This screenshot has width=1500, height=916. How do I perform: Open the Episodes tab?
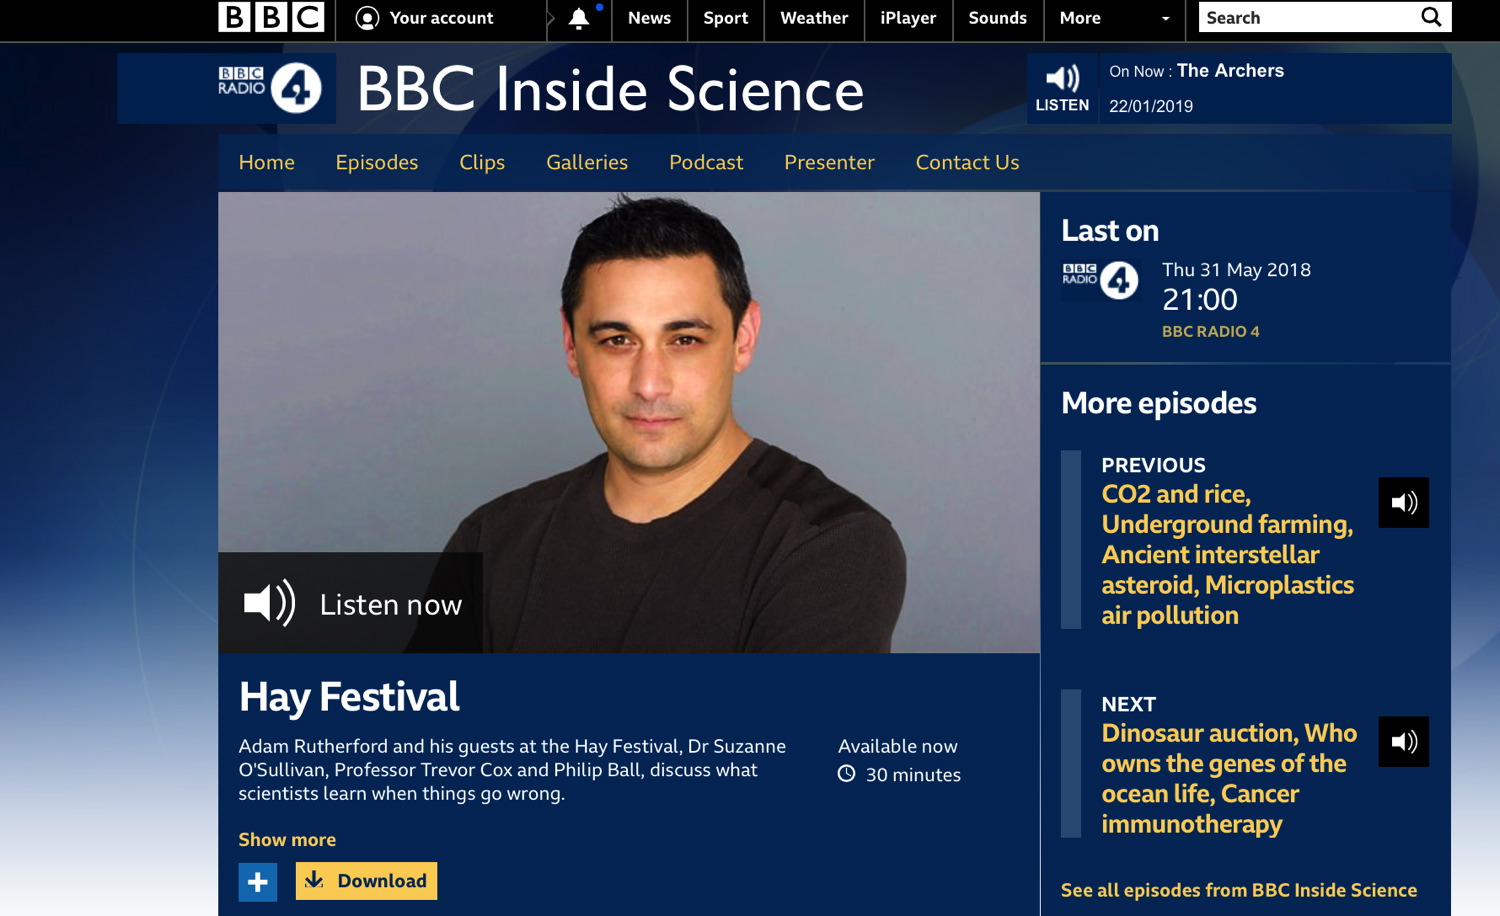click(377, 162)
